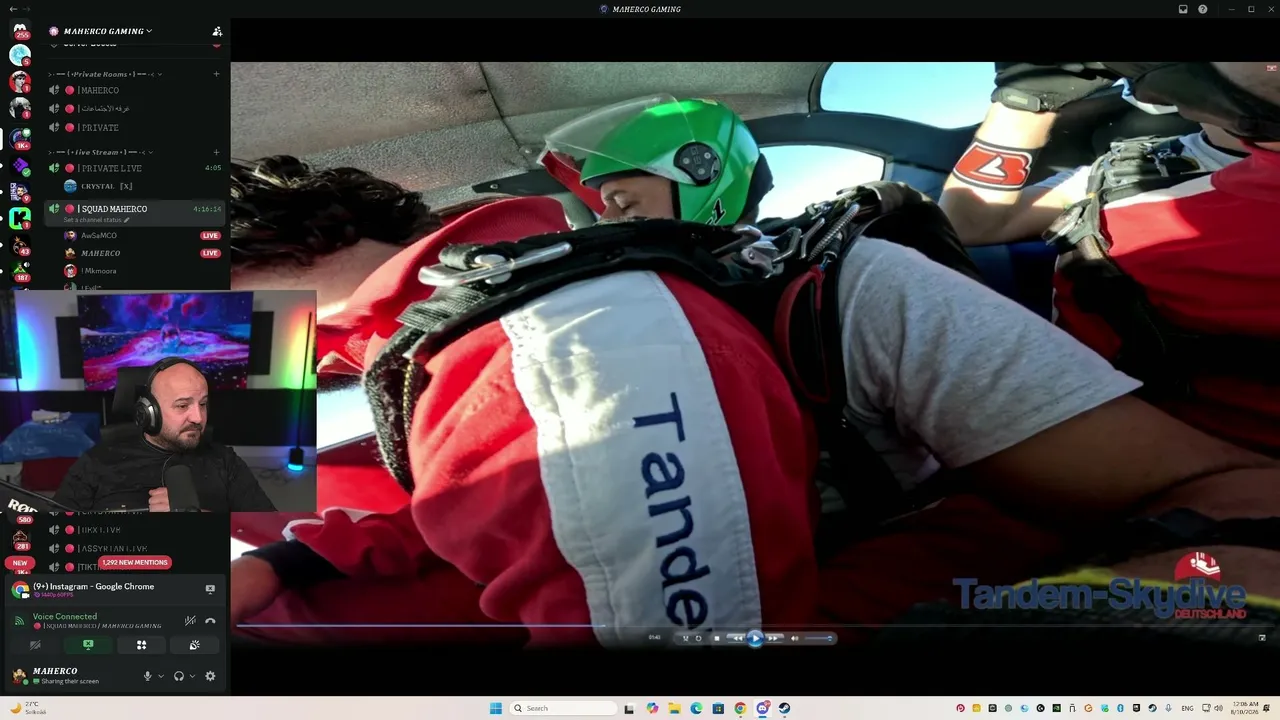This screenshot has width=1280, height=720.
Task: Switch to Discord from the taskbar
Action: coord(762,708)
